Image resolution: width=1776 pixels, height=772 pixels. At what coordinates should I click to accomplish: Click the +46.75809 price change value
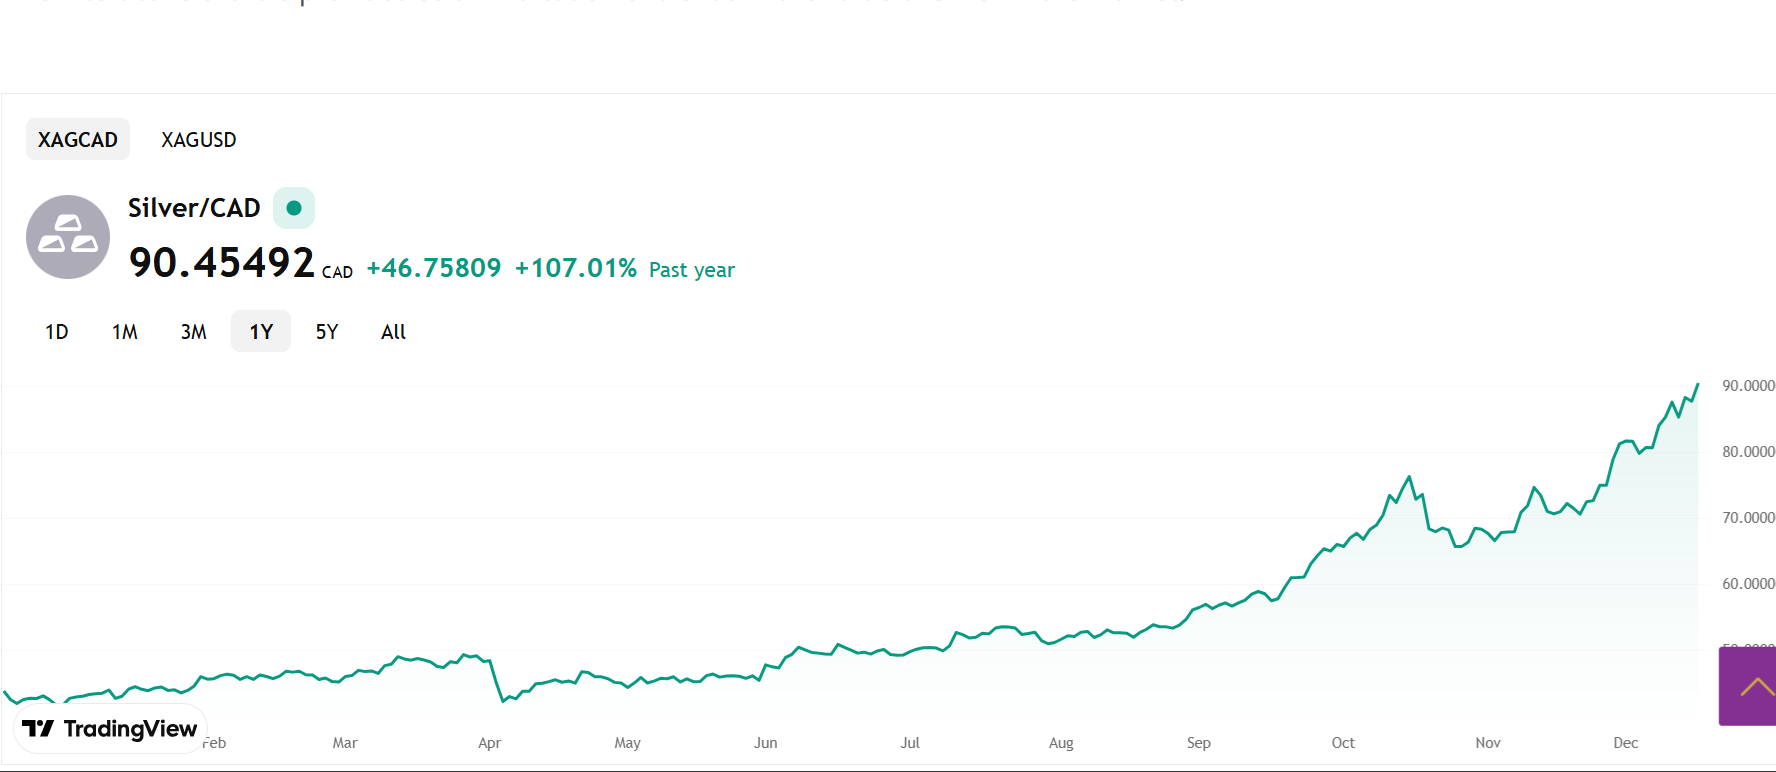[434, 268]
